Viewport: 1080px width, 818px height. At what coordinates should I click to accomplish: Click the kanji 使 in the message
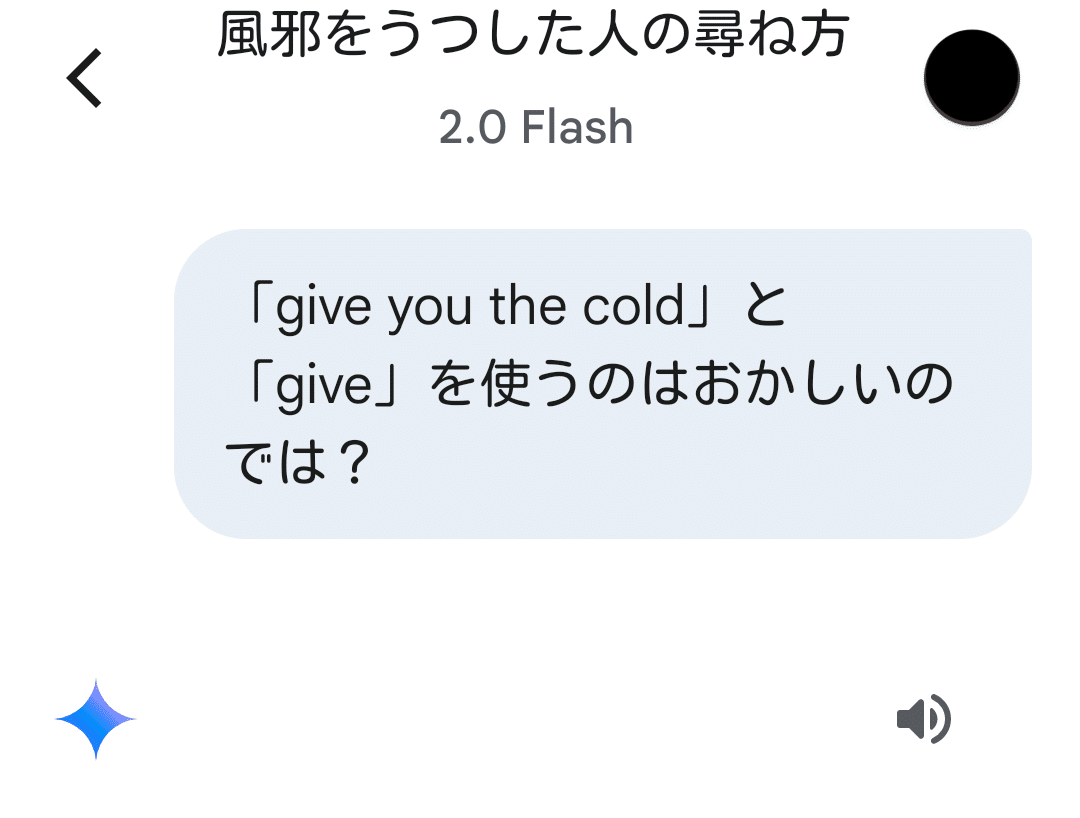coord(507,384)
